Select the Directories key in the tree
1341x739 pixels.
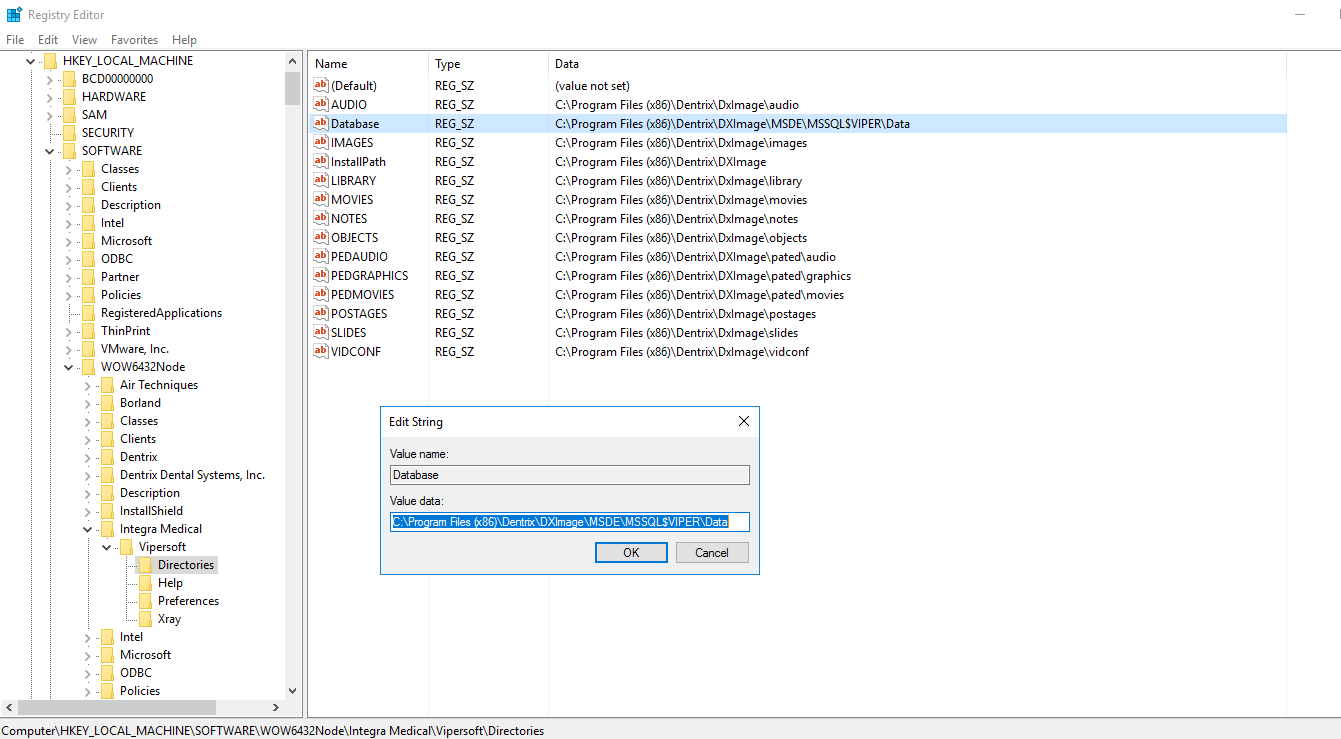[188, 564]
